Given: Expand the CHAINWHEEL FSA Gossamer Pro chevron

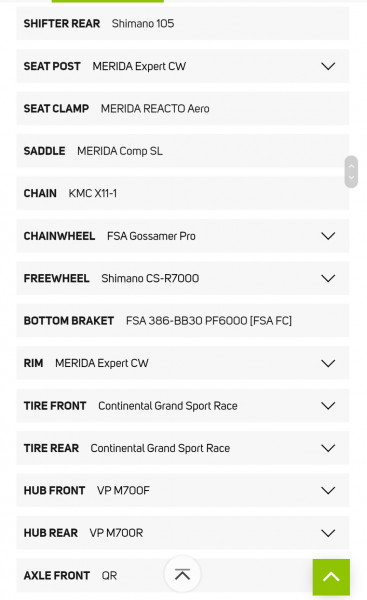Looking at the screenshot, I should 328,236.
